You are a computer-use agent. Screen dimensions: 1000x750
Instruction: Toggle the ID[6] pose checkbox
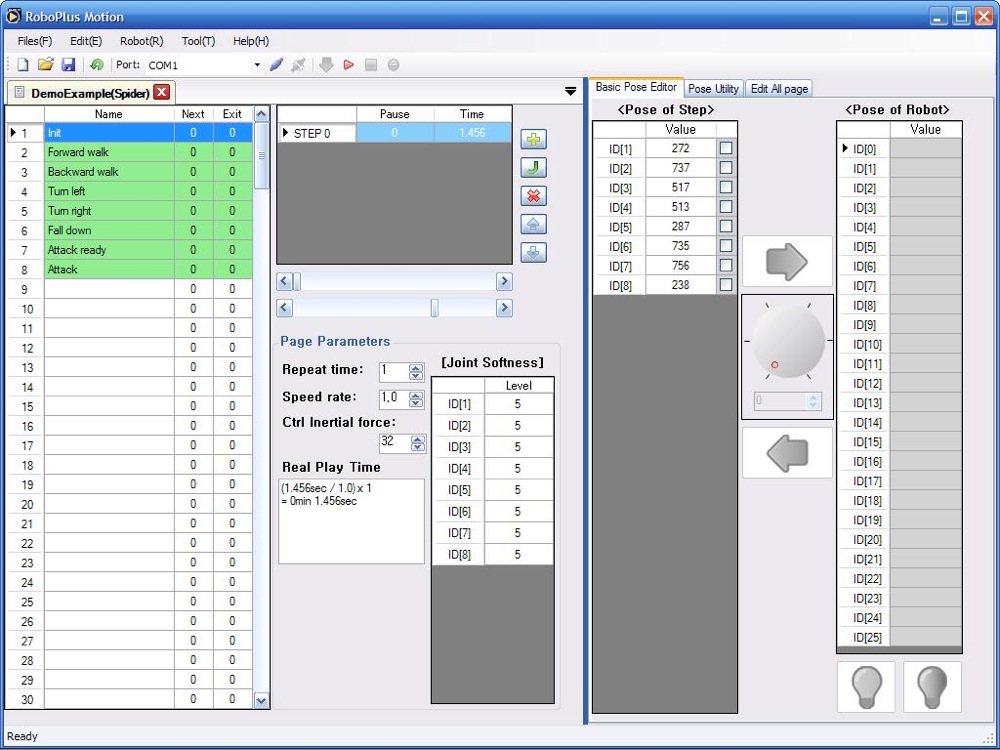(726, 246)
